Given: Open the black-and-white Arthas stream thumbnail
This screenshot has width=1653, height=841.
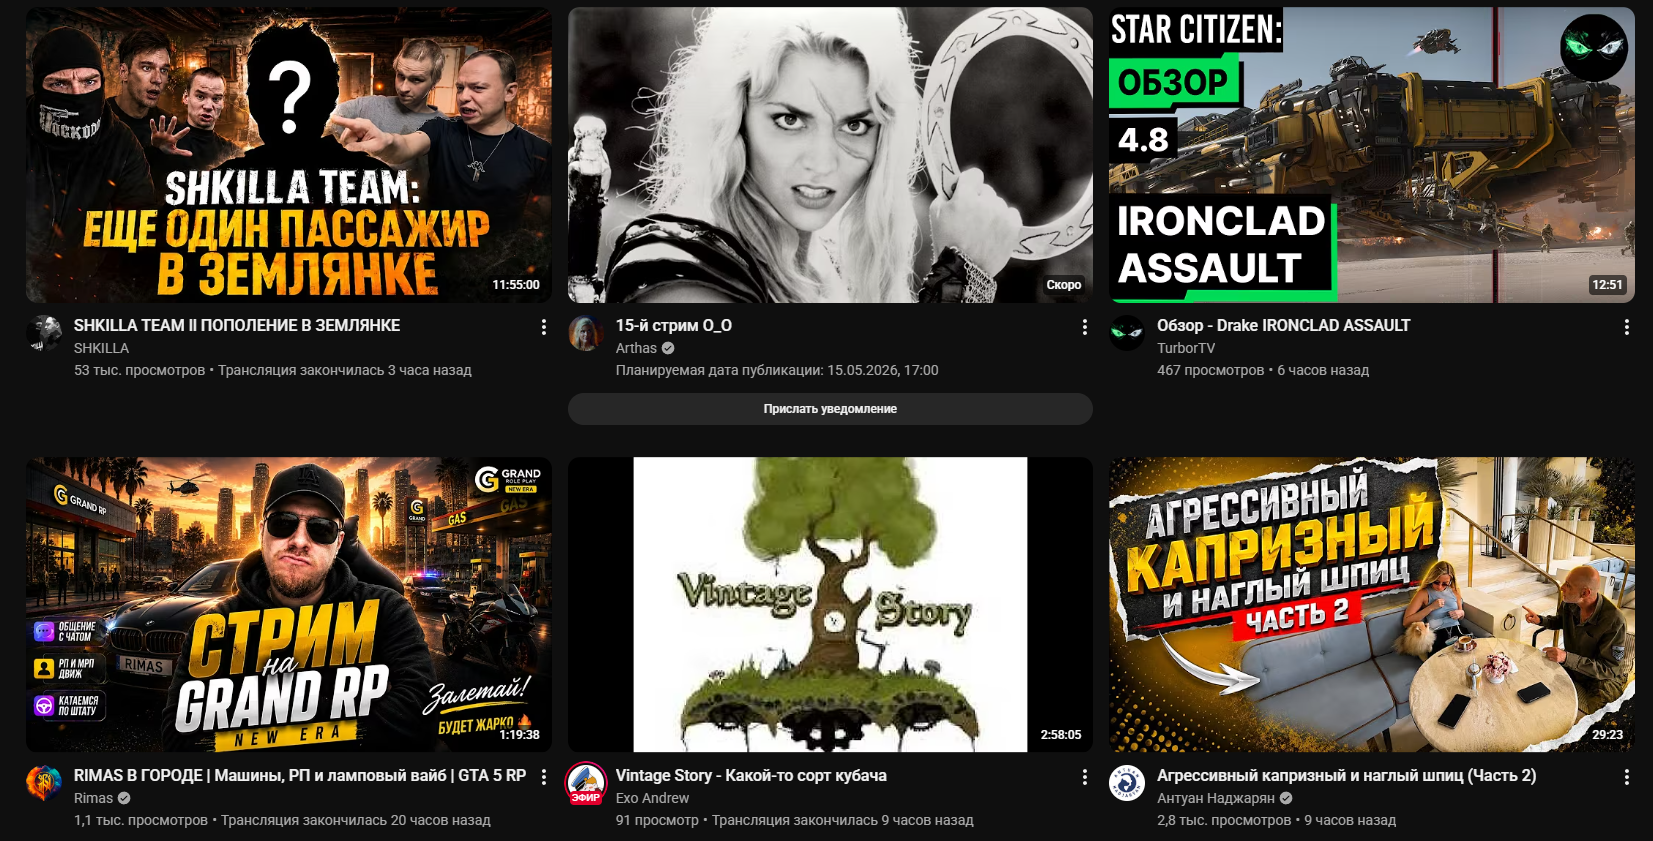Looking at the screenshot, I should (830, 155).
